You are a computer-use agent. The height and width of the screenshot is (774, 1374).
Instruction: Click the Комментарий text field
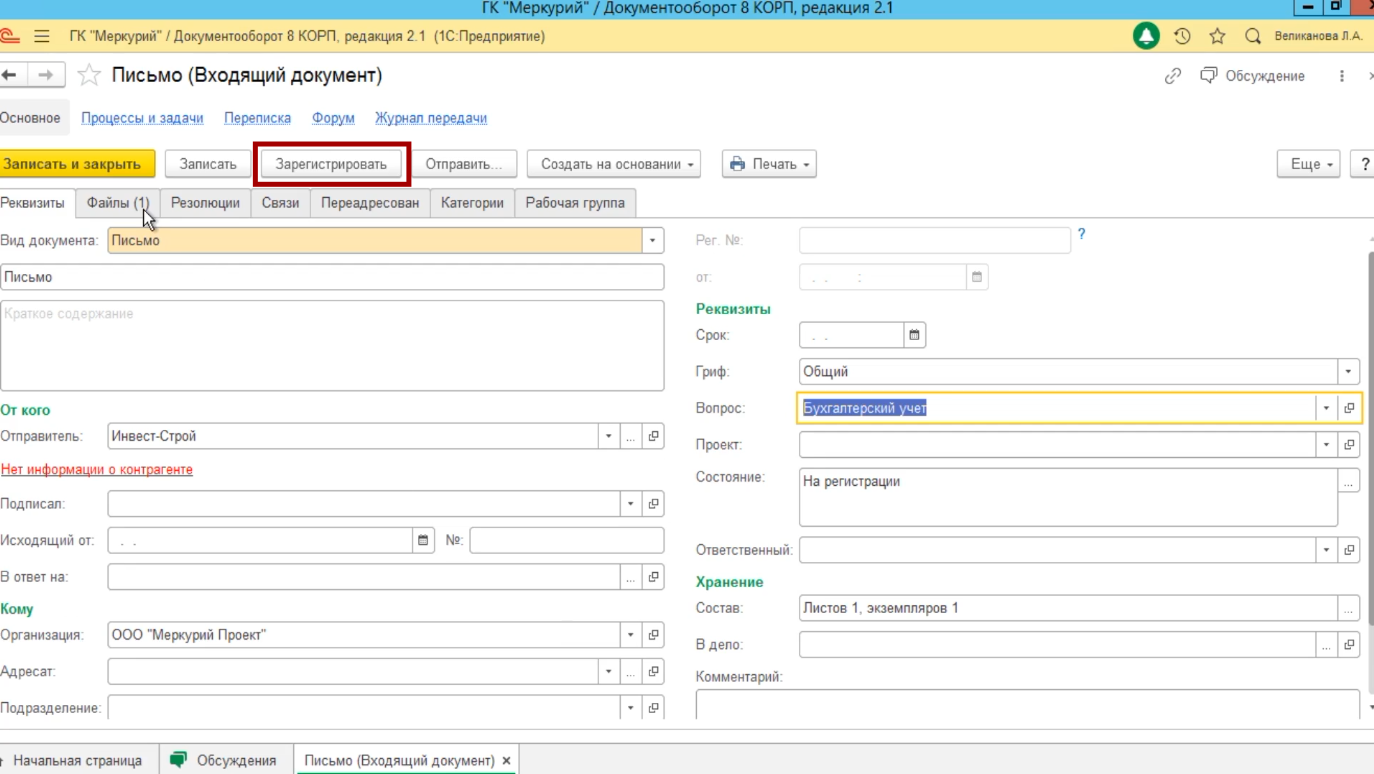[1028, 705]
